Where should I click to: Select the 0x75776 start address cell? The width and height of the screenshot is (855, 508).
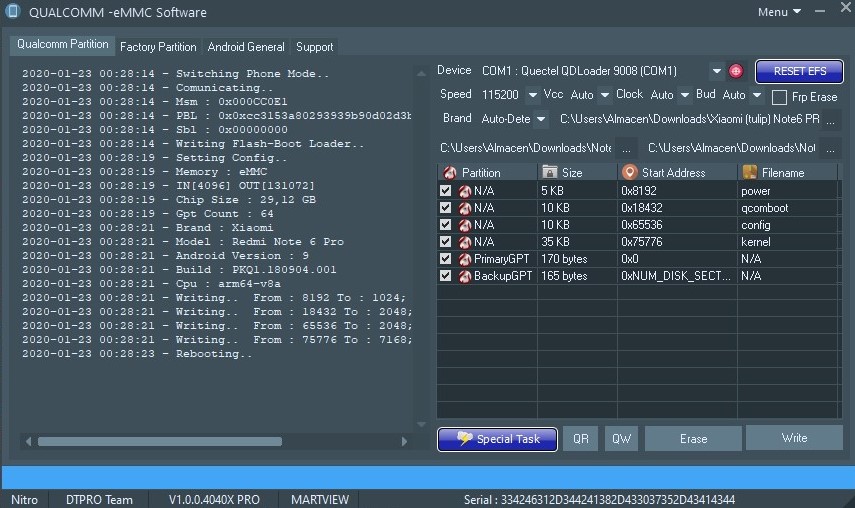click(x=677, y=241)
